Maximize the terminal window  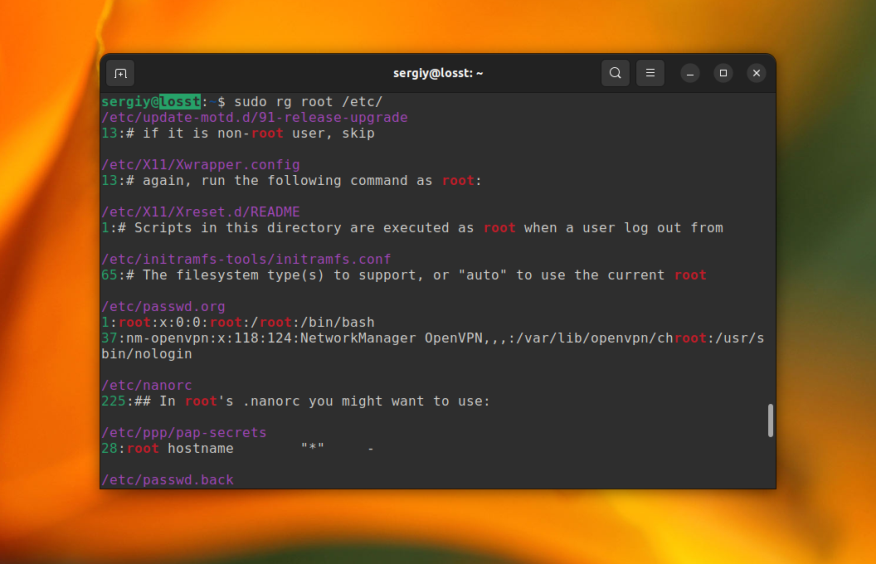click(x=723, y=73)
